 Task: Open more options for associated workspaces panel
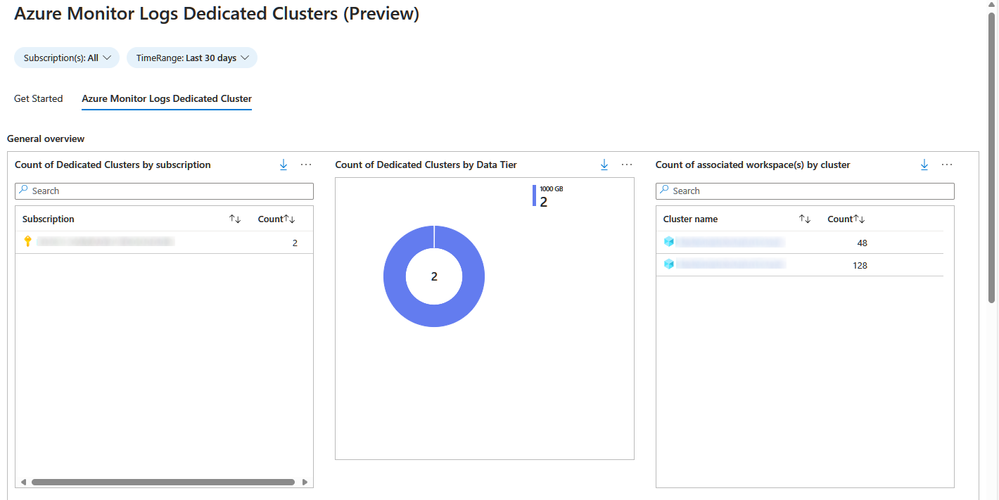(x=947, y=165)
